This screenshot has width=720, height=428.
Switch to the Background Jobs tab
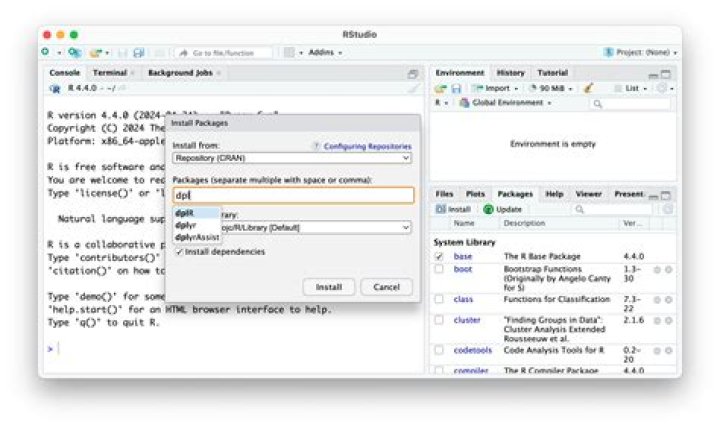click(180, 73)
